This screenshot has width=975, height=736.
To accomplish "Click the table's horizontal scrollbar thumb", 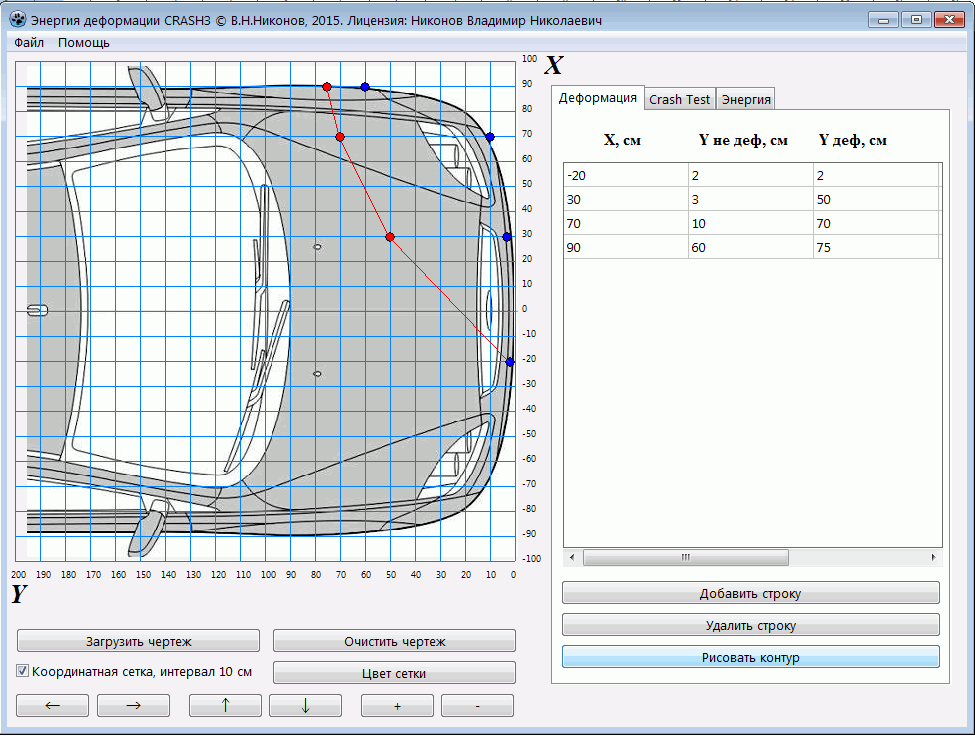I will tap(685, 557).
